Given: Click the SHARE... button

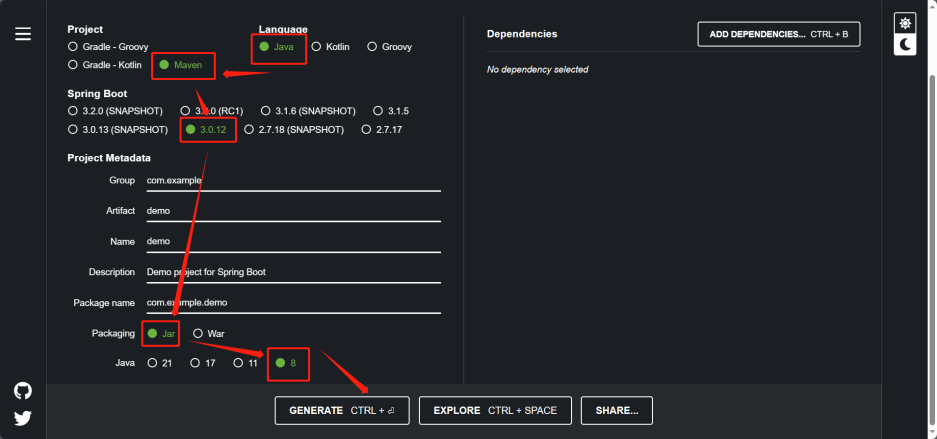Looking at the screenshot, I should click(x=617, y=410).
